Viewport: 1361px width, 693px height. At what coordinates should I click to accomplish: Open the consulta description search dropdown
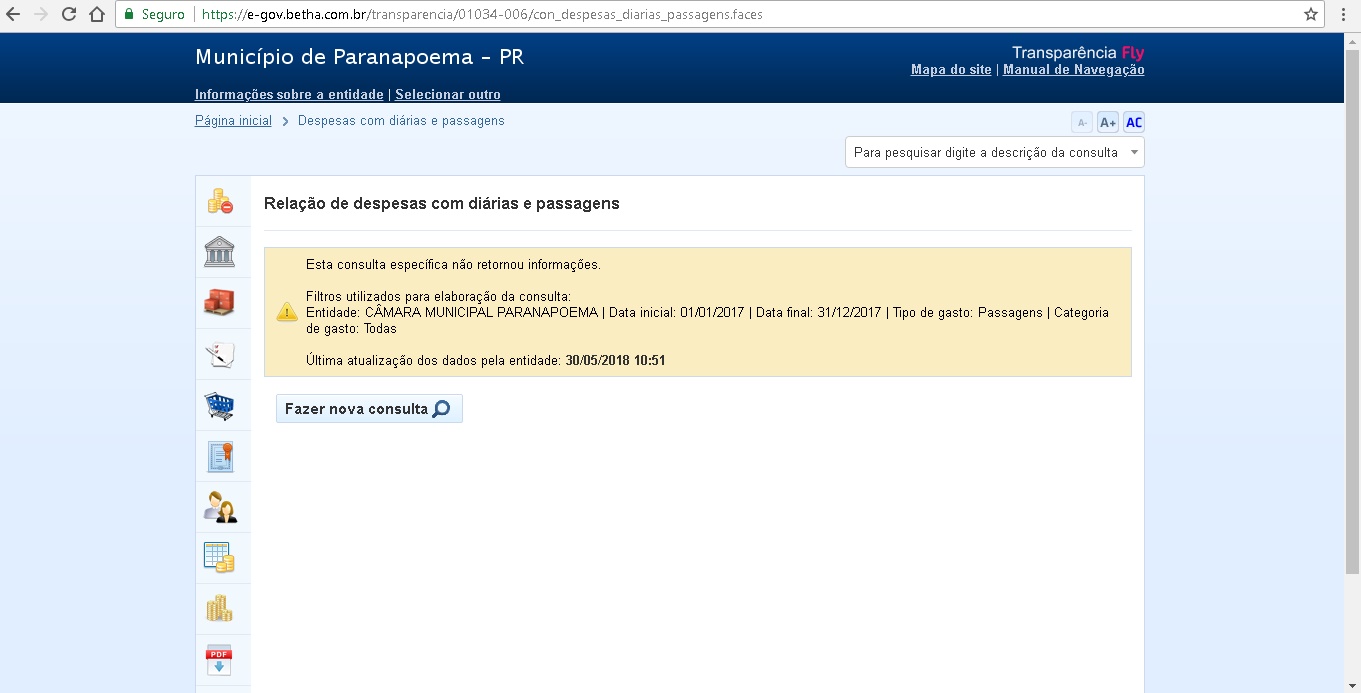click(995, 152)
